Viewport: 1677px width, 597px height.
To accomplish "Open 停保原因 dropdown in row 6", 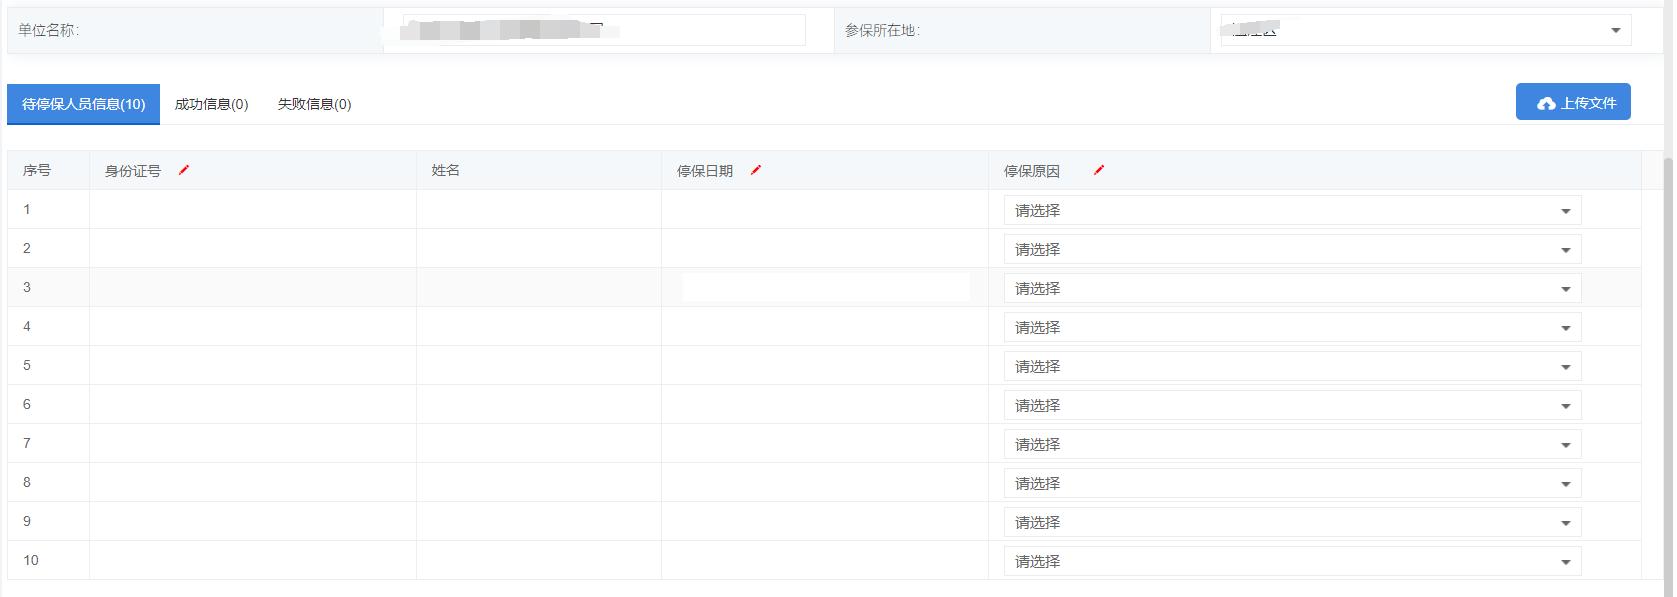I will click(x=1292, y=405).
